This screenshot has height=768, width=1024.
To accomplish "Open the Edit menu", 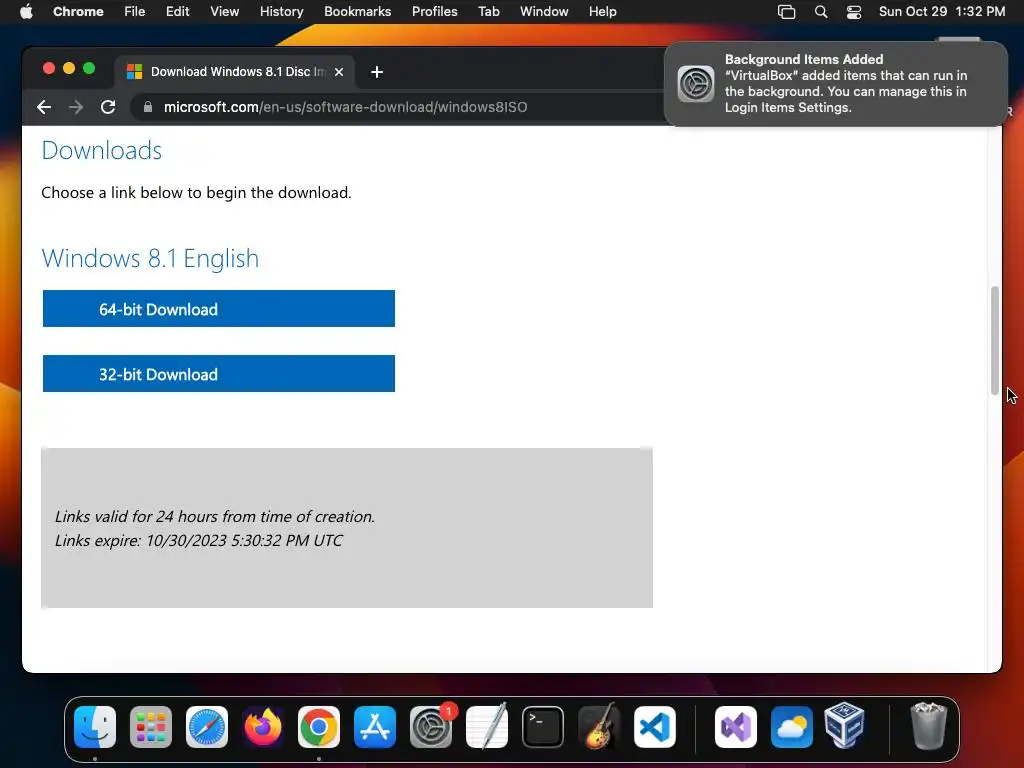I will point(177,12).
